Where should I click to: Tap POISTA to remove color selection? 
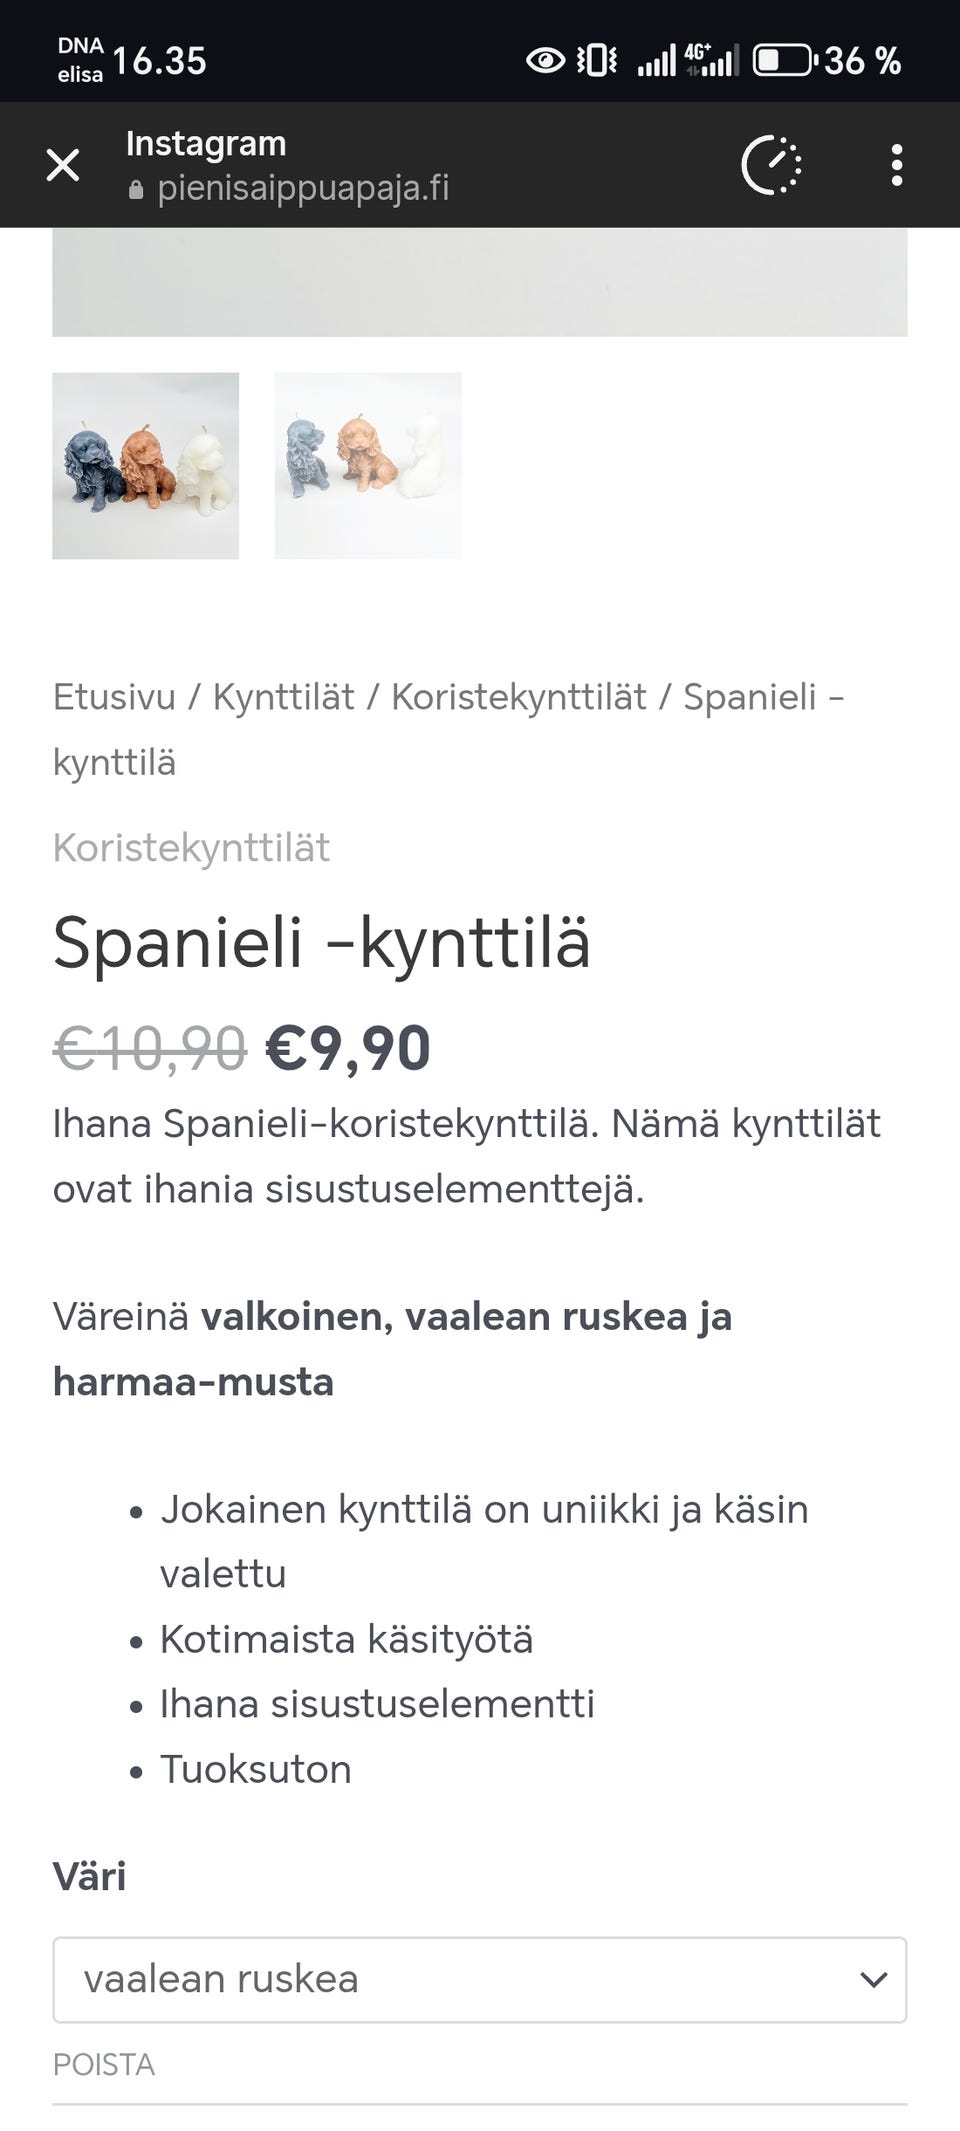point(104,2063)
